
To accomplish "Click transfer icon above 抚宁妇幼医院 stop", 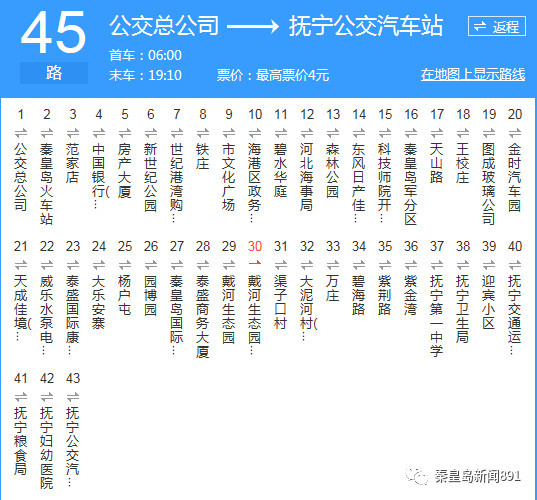I will pyautogui.click(x=47, y=397).
